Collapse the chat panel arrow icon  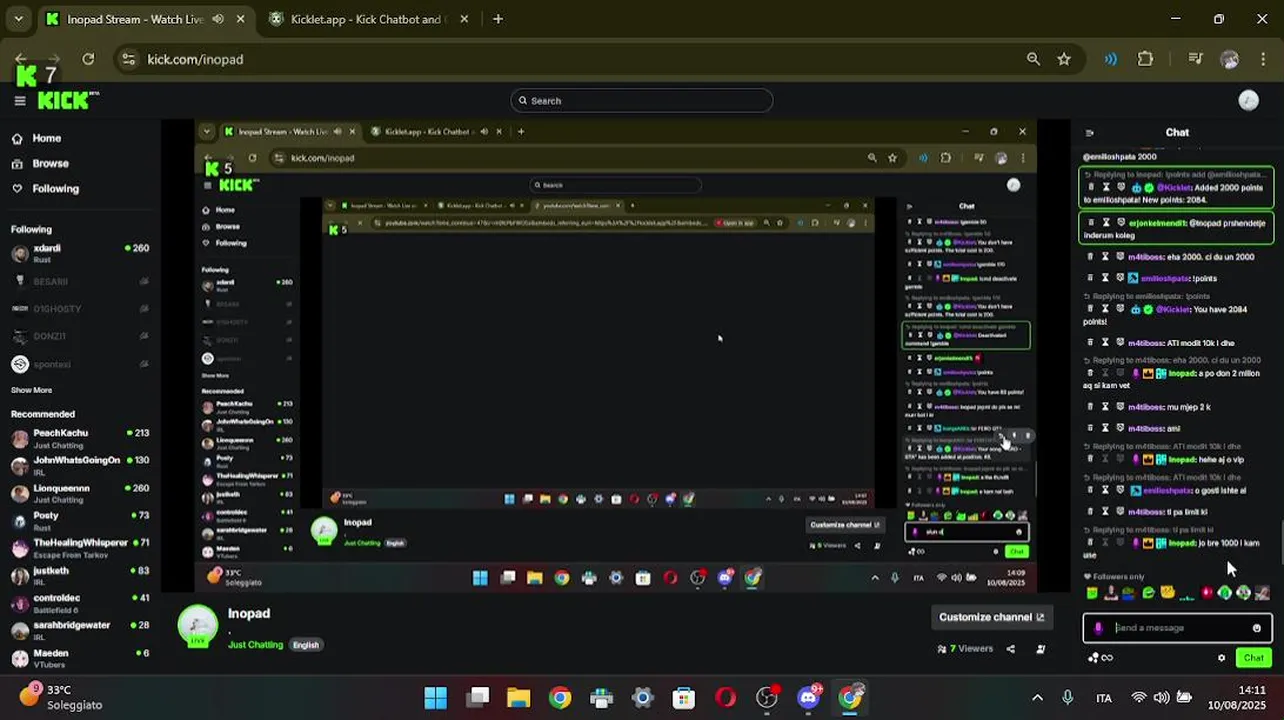pos(1089,132)
